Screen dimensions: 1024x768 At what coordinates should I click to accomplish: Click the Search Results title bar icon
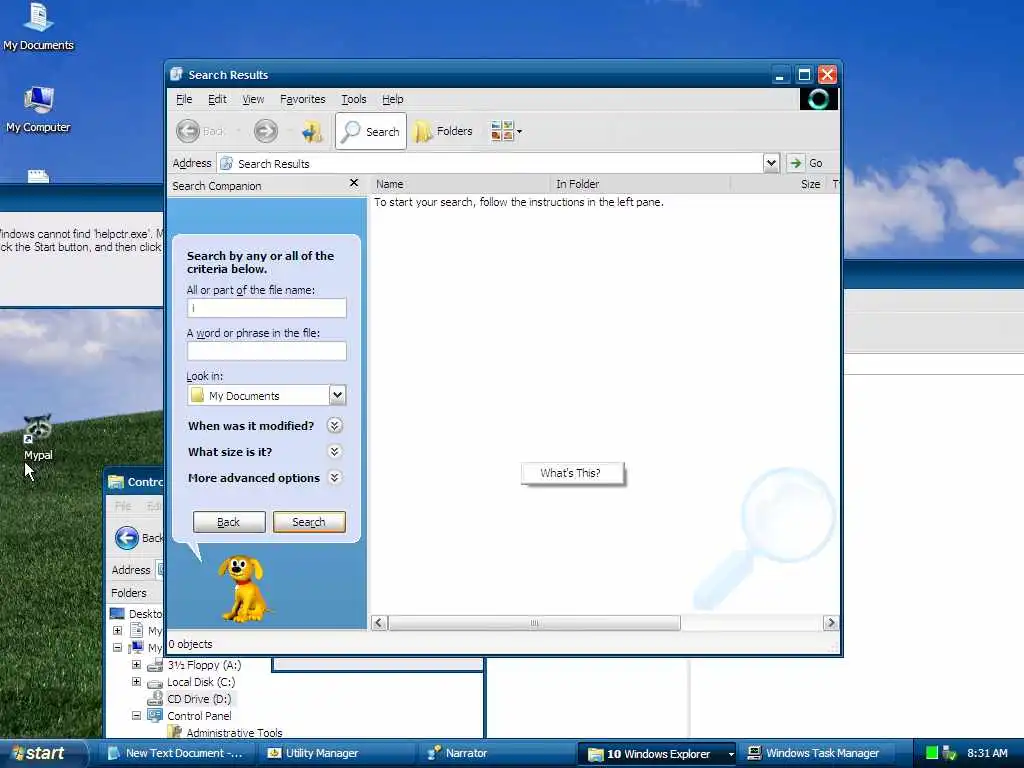coord(176,74)
